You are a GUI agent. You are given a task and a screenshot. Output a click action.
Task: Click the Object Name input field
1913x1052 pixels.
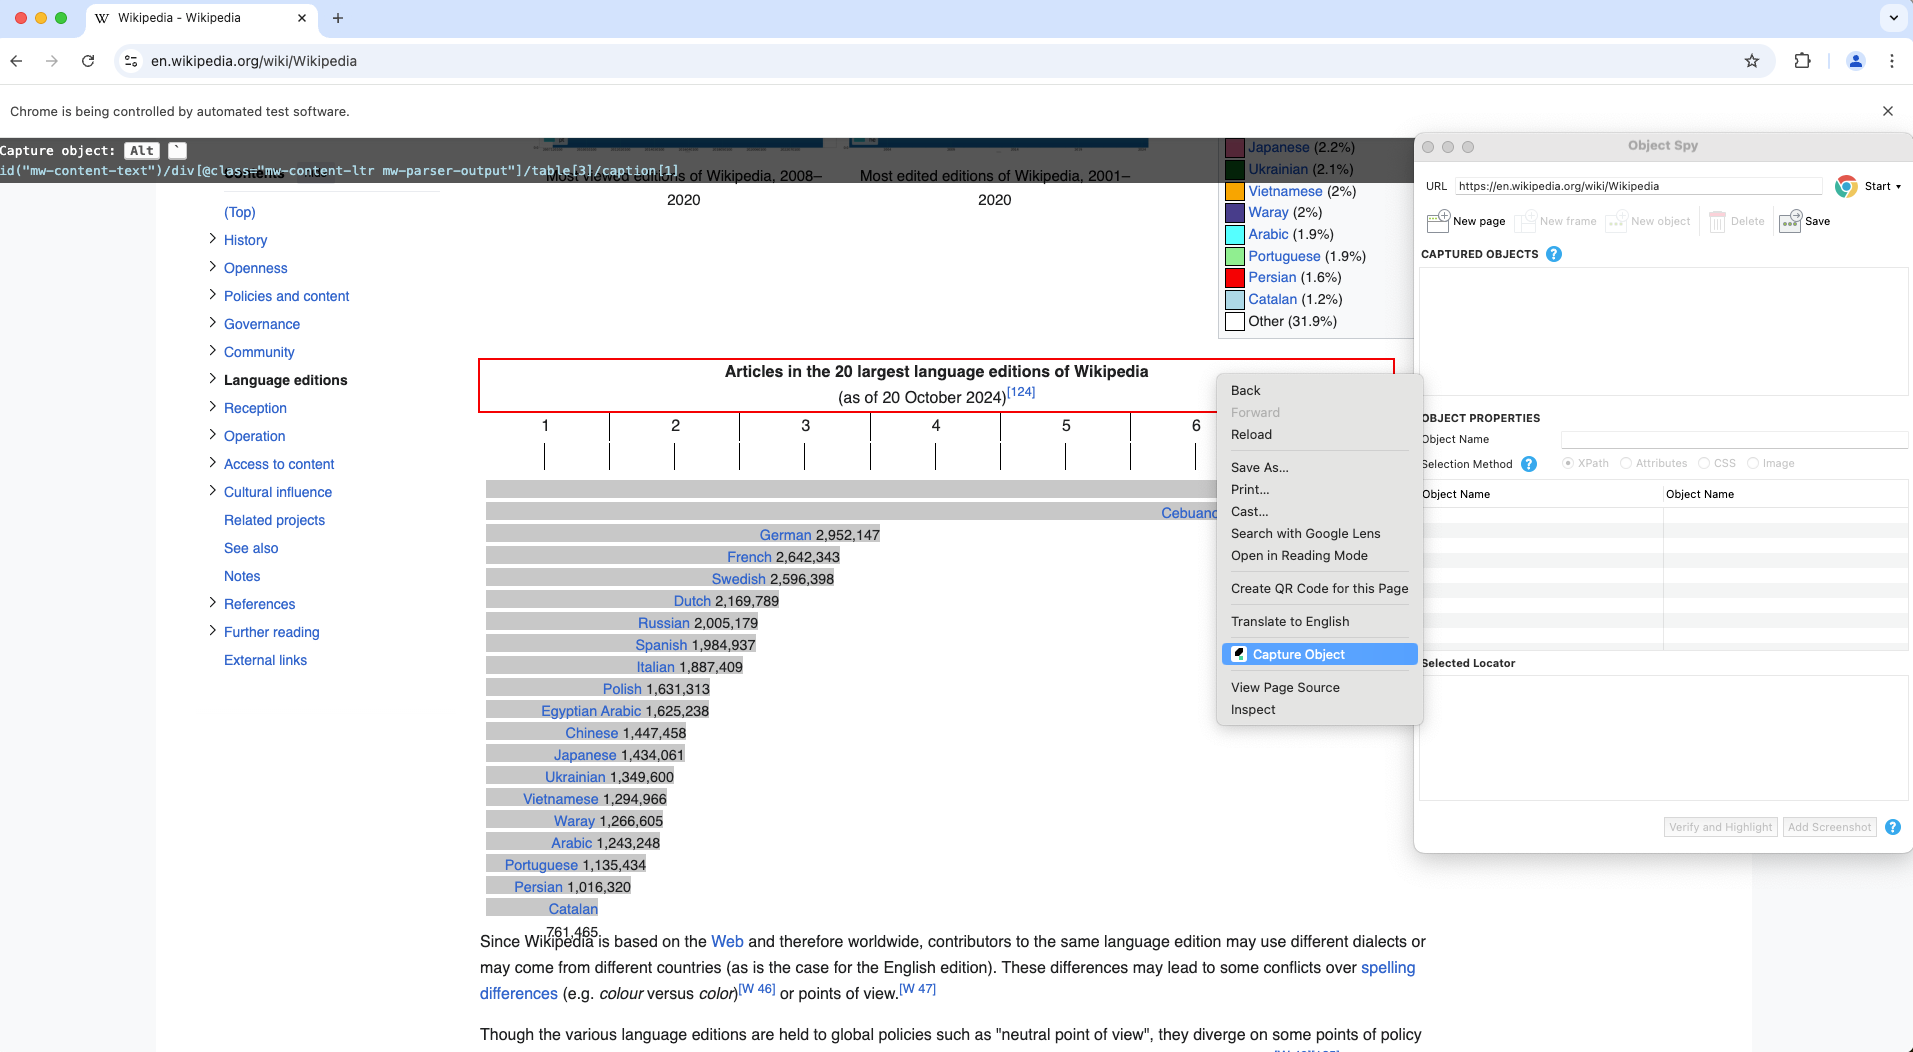[1734, 440]
